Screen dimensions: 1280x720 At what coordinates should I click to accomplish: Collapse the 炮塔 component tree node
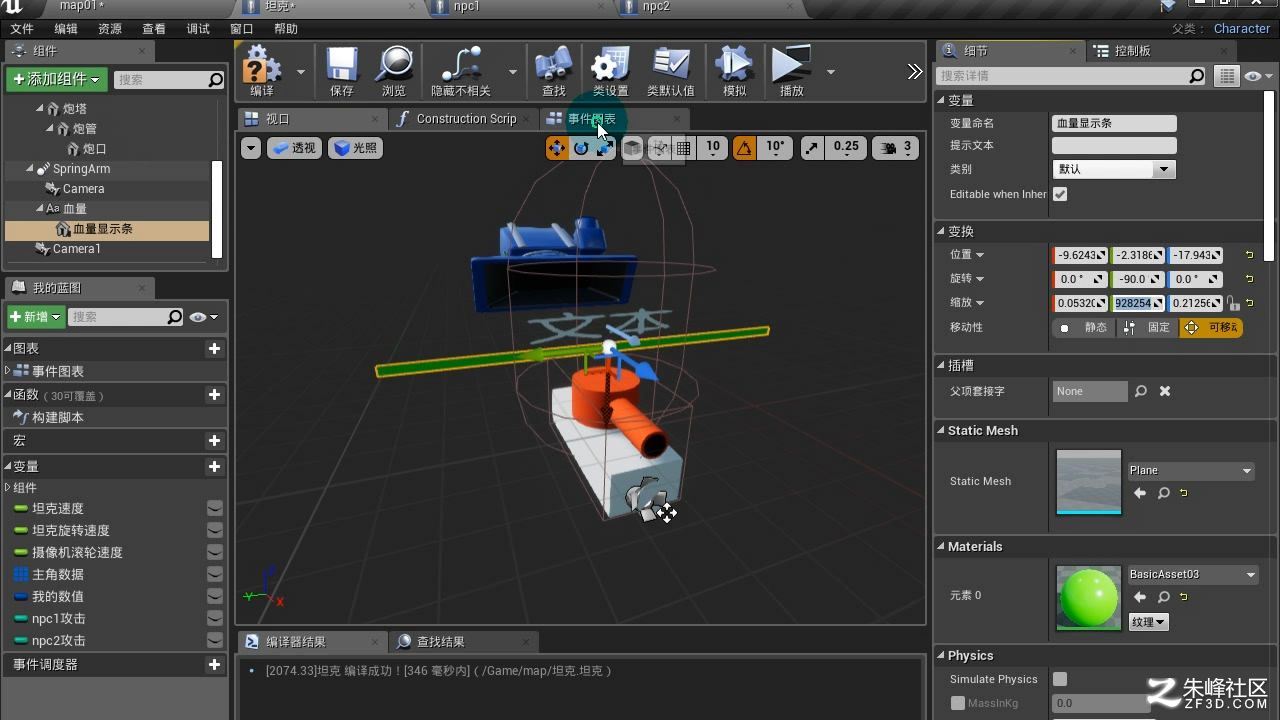40,109
